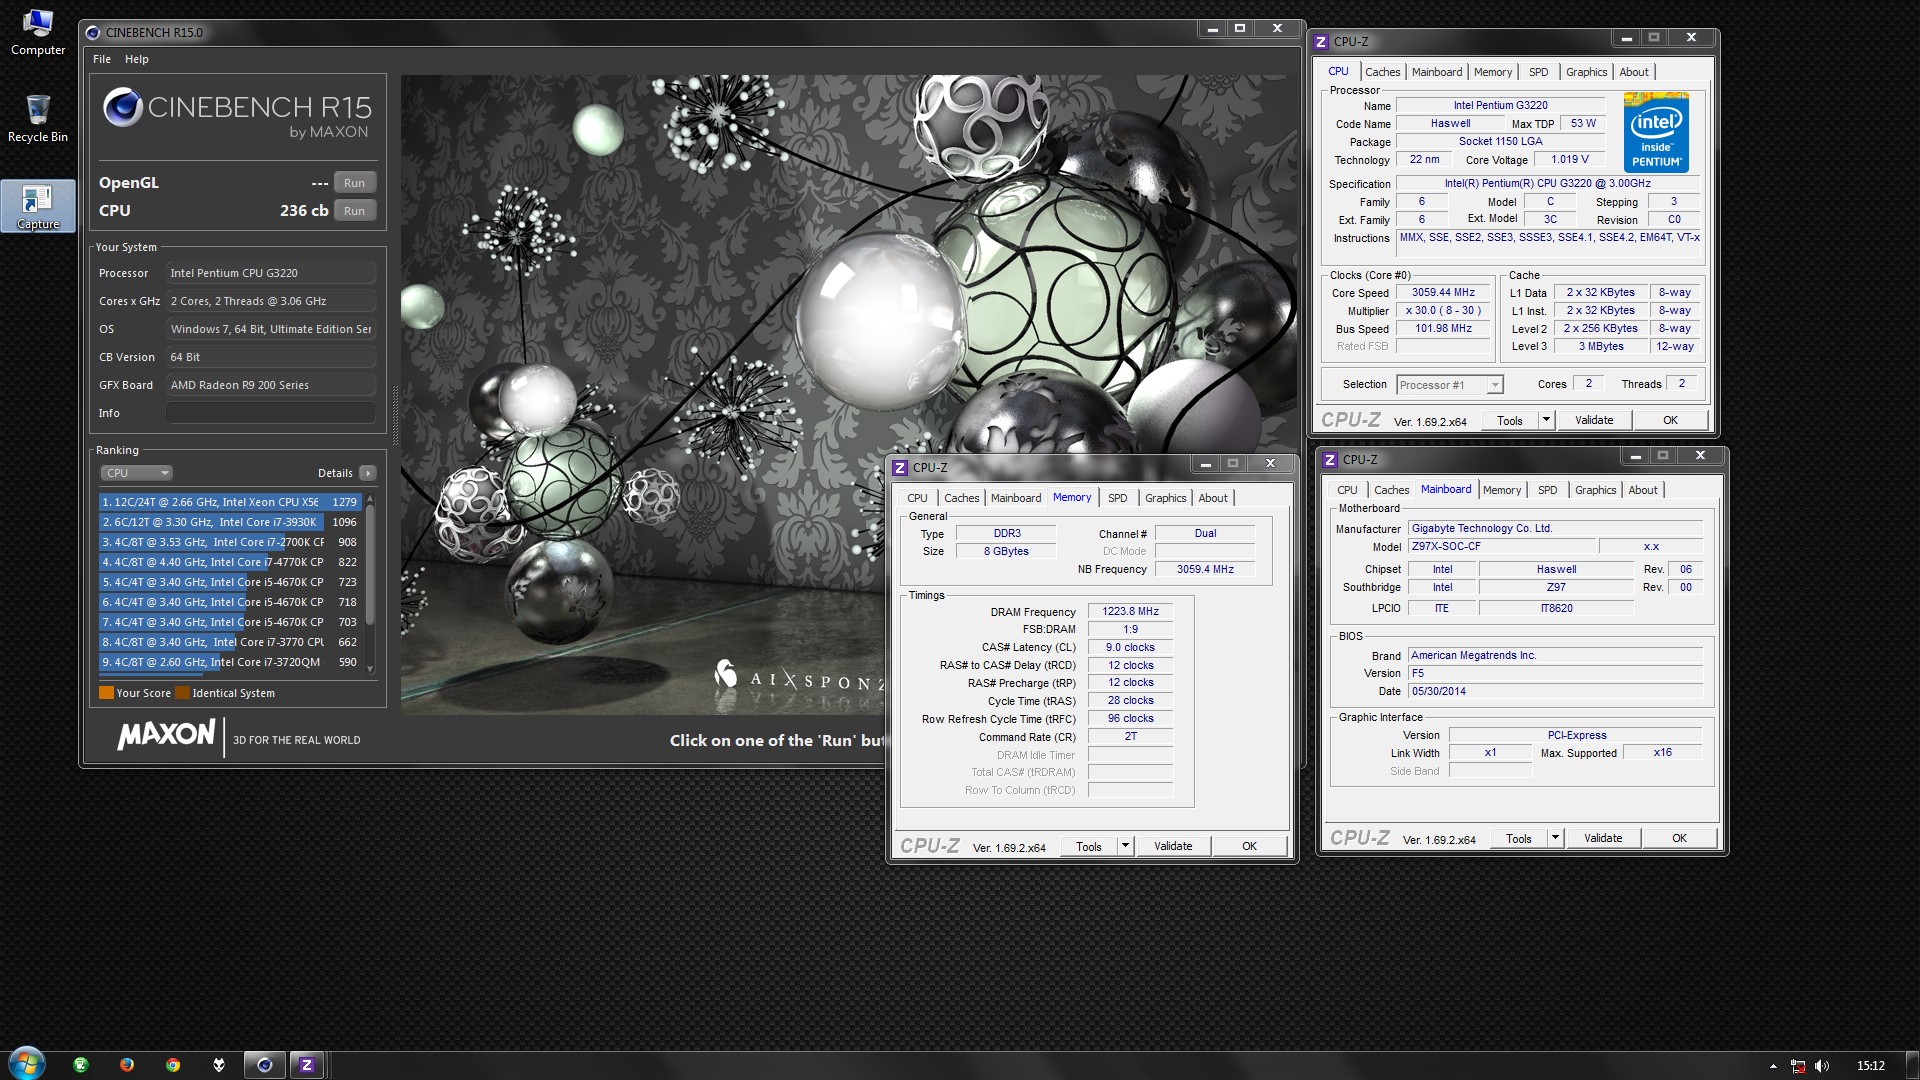The height and width of the screenshot is (1080, 1920).
Task: Click the Show Desktop strip in the taskbar
Action: tap(1913, 1065)
